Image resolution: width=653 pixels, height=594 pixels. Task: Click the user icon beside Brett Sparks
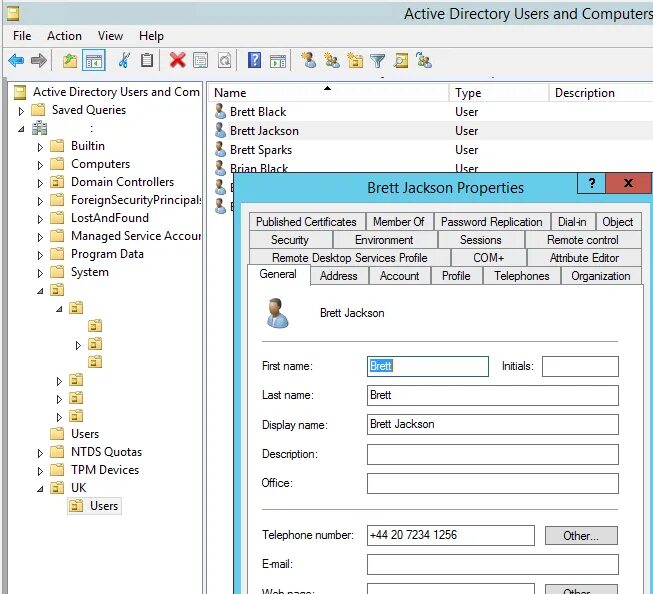(220, 149)
